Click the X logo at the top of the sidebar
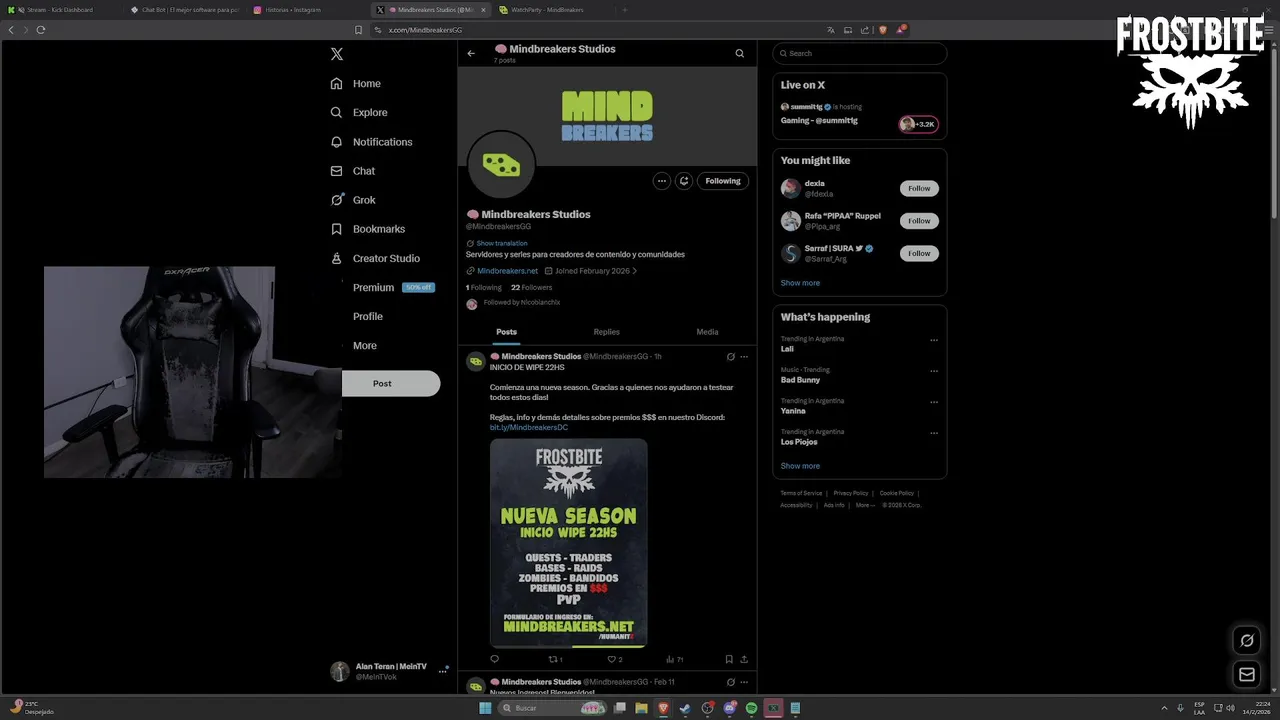The height and width of the screenshot is (720, 1280). (337, 54)
